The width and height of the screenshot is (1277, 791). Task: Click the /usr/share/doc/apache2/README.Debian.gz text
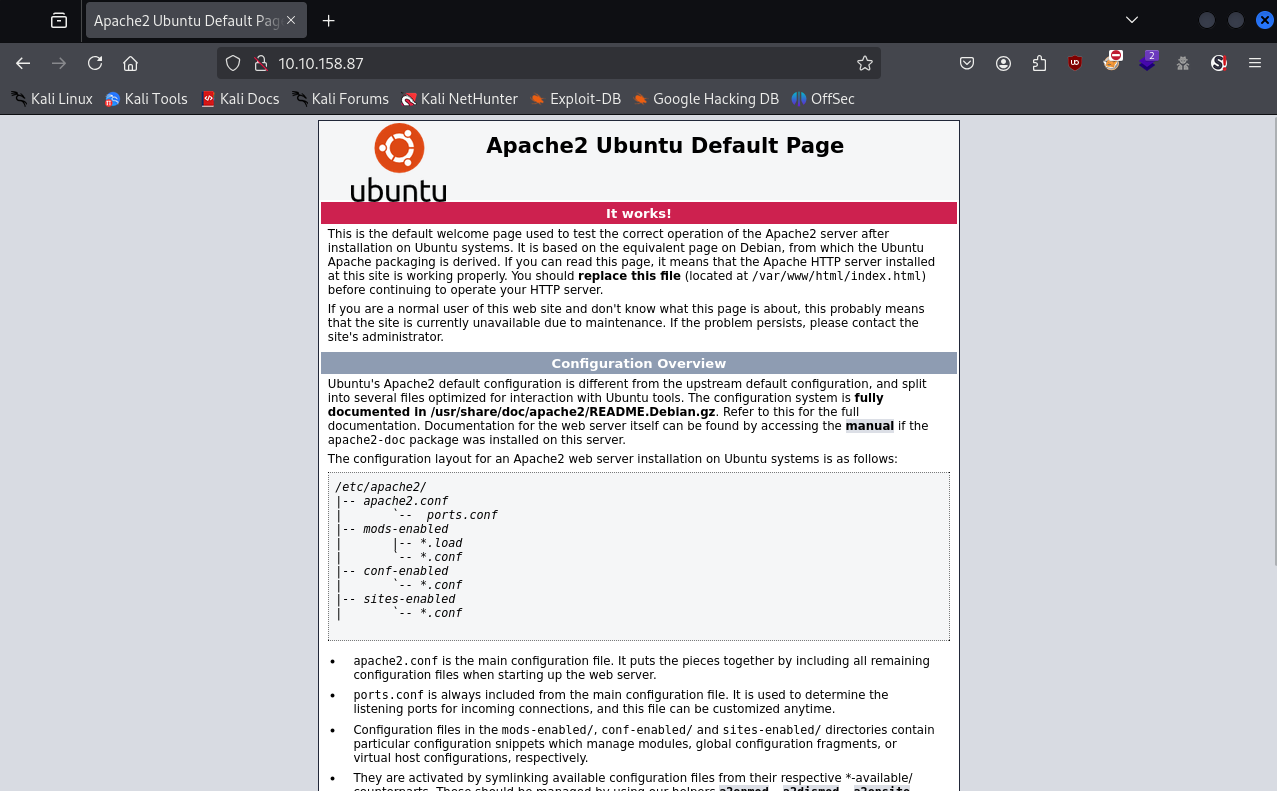coord(571,412)
